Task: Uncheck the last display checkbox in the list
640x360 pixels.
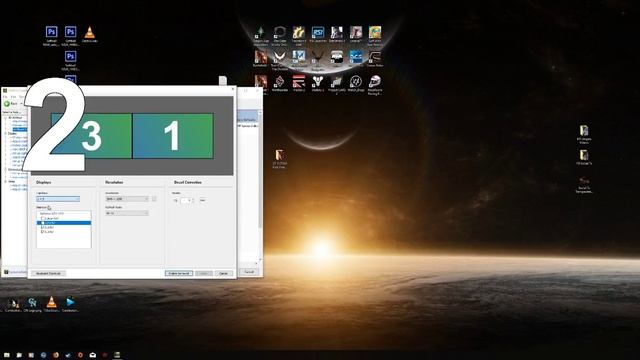Action: [x=43, y=232]
